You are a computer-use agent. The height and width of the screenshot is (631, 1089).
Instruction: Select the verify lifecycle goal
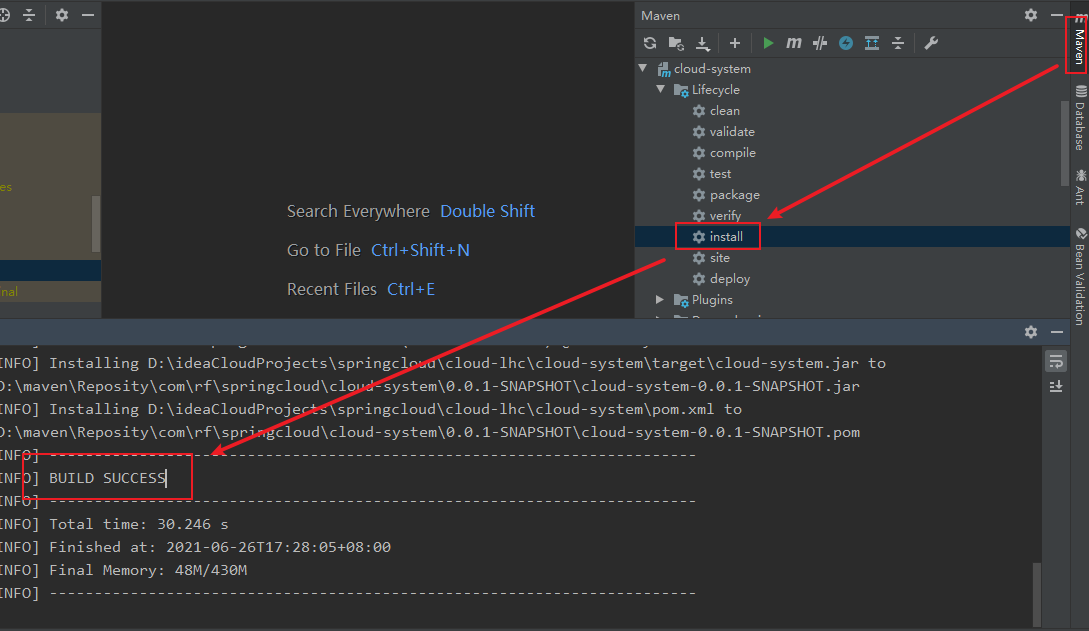pos(717,216)
